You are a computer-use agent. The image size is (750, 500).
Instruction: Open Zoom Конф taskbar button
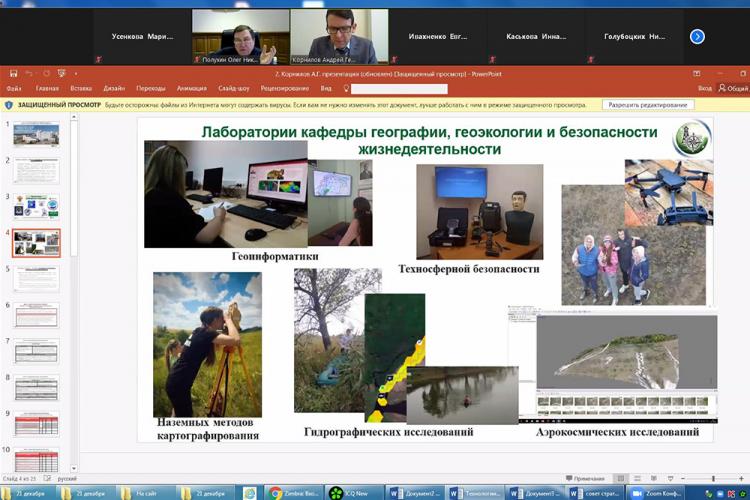tap(656, 493)
